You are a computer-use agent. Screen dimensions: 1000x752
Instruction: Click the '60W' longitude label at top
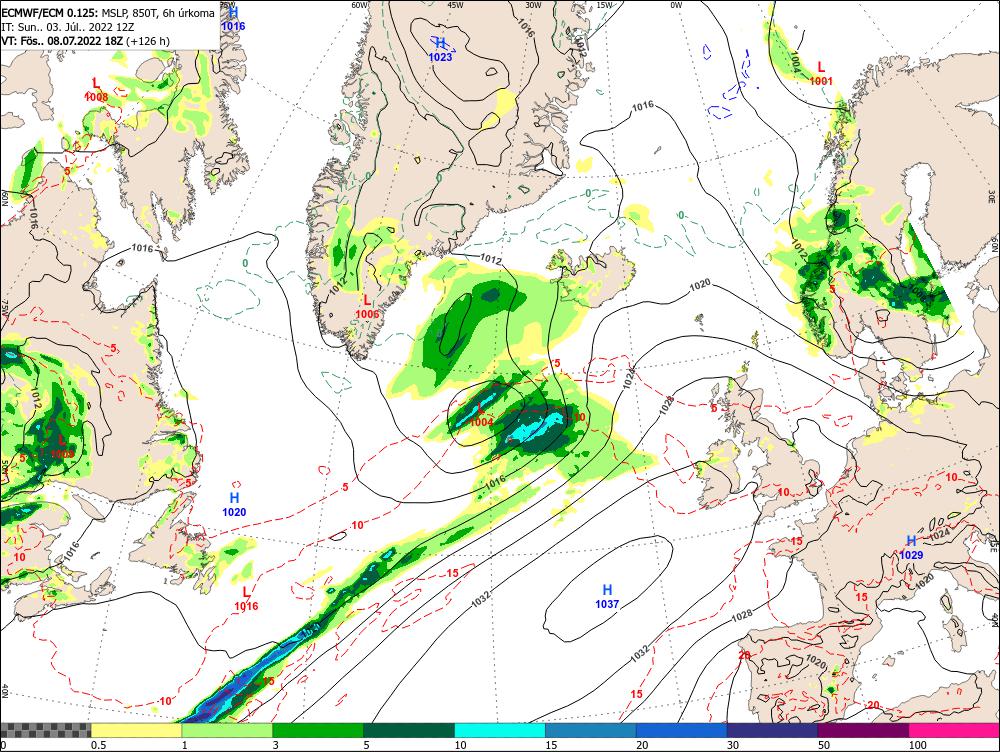tap(360, 4)
